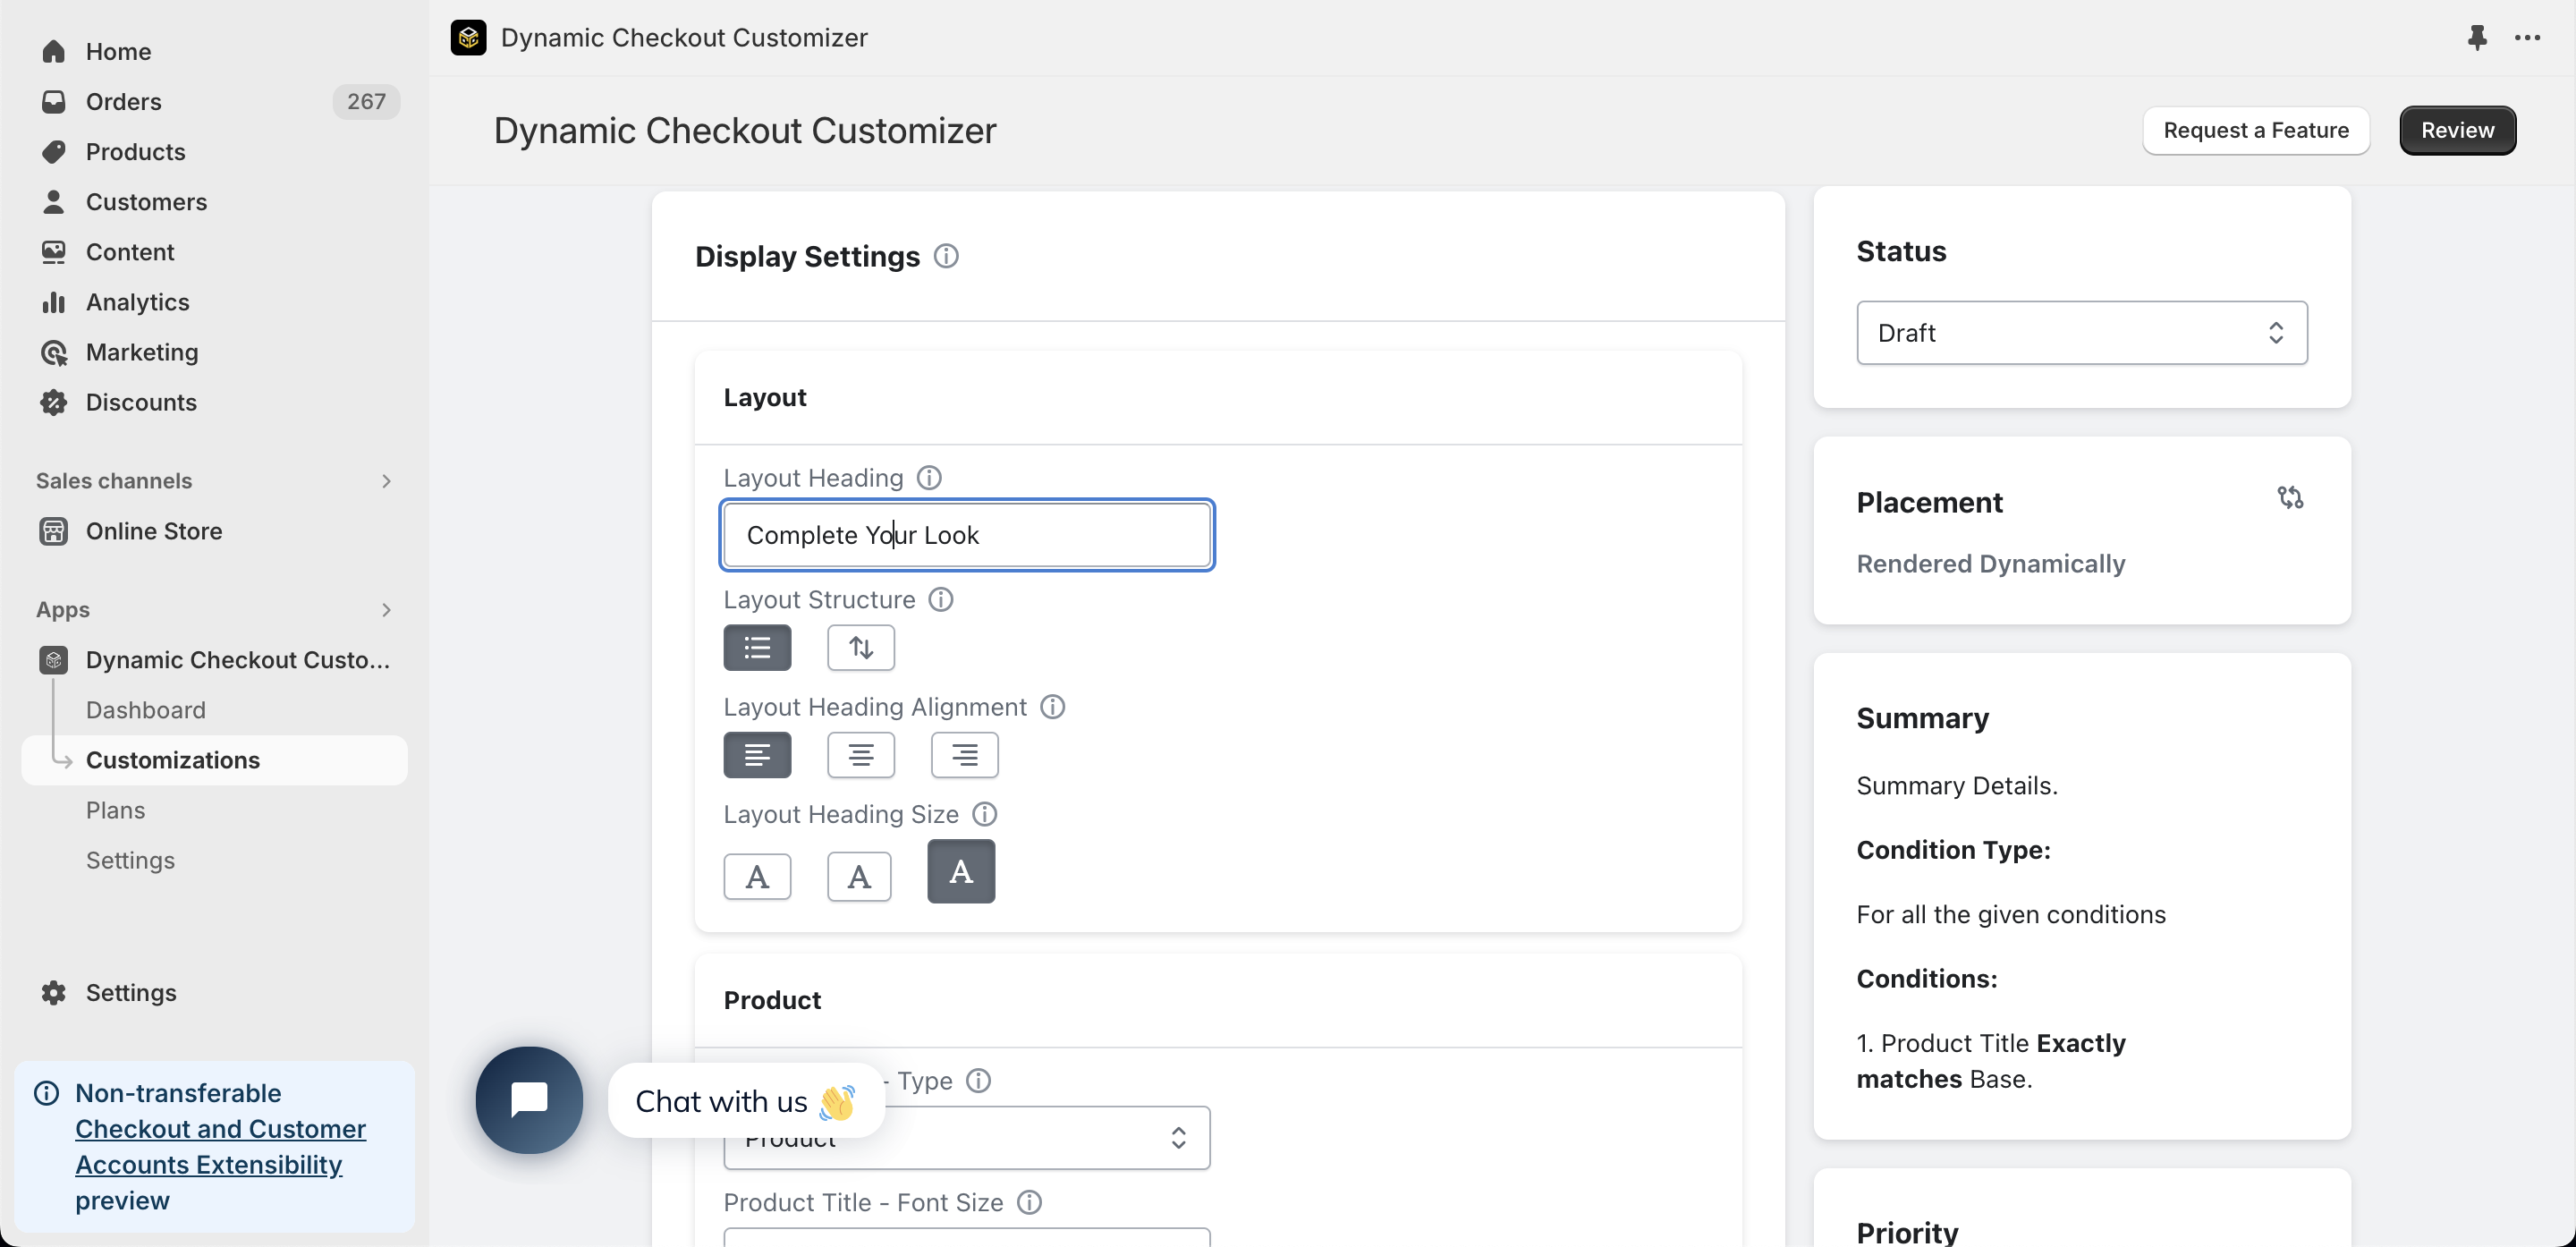Click the Display Settings info icon
This screenshot has height=1247, width=2576.
pos(946,256)
